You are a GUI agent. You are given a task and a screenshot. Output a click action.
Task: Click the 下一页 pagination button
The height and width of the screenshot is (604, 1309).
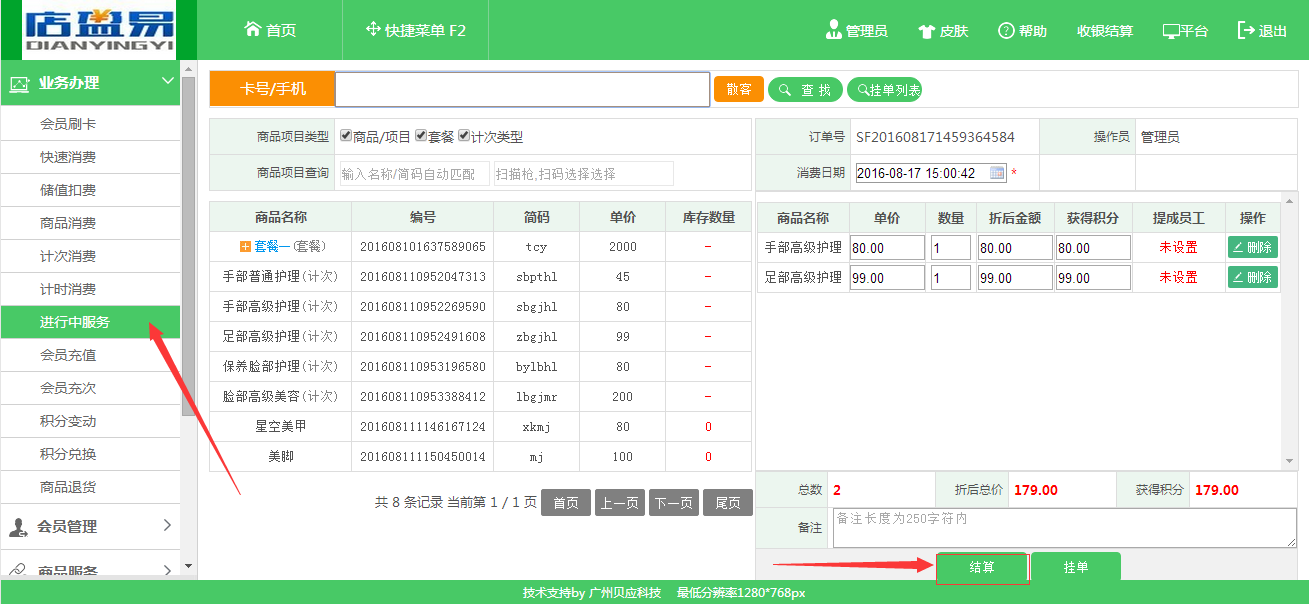pyautogui.click(x=674, y=503)
